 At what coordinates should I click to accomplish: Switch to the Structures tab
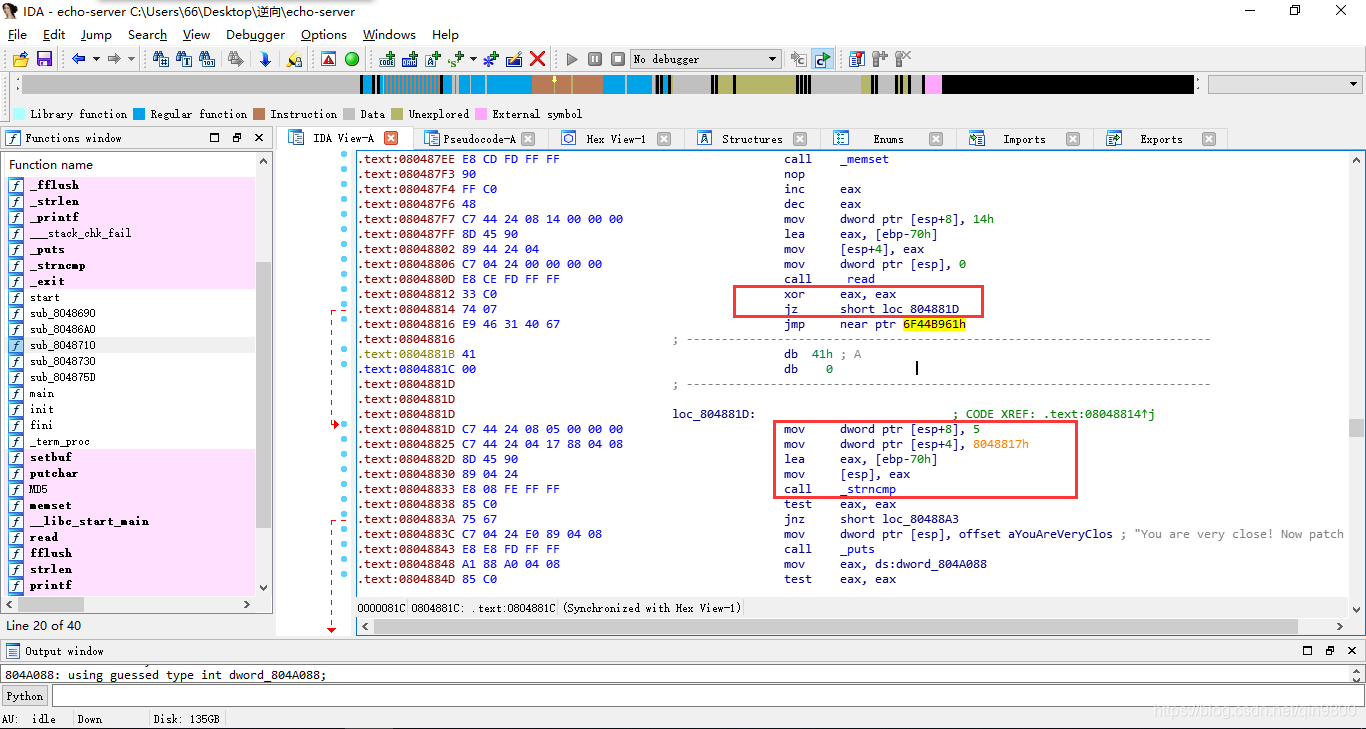752,139
